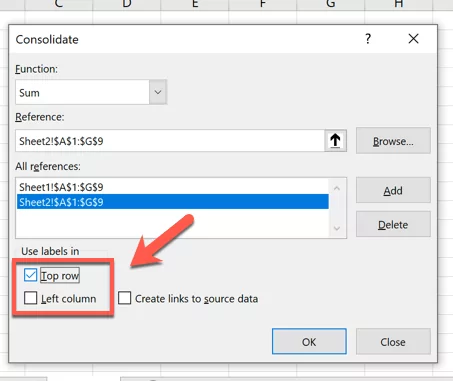
Task: Click the Browse... button
Action: [x=393, y=141]
